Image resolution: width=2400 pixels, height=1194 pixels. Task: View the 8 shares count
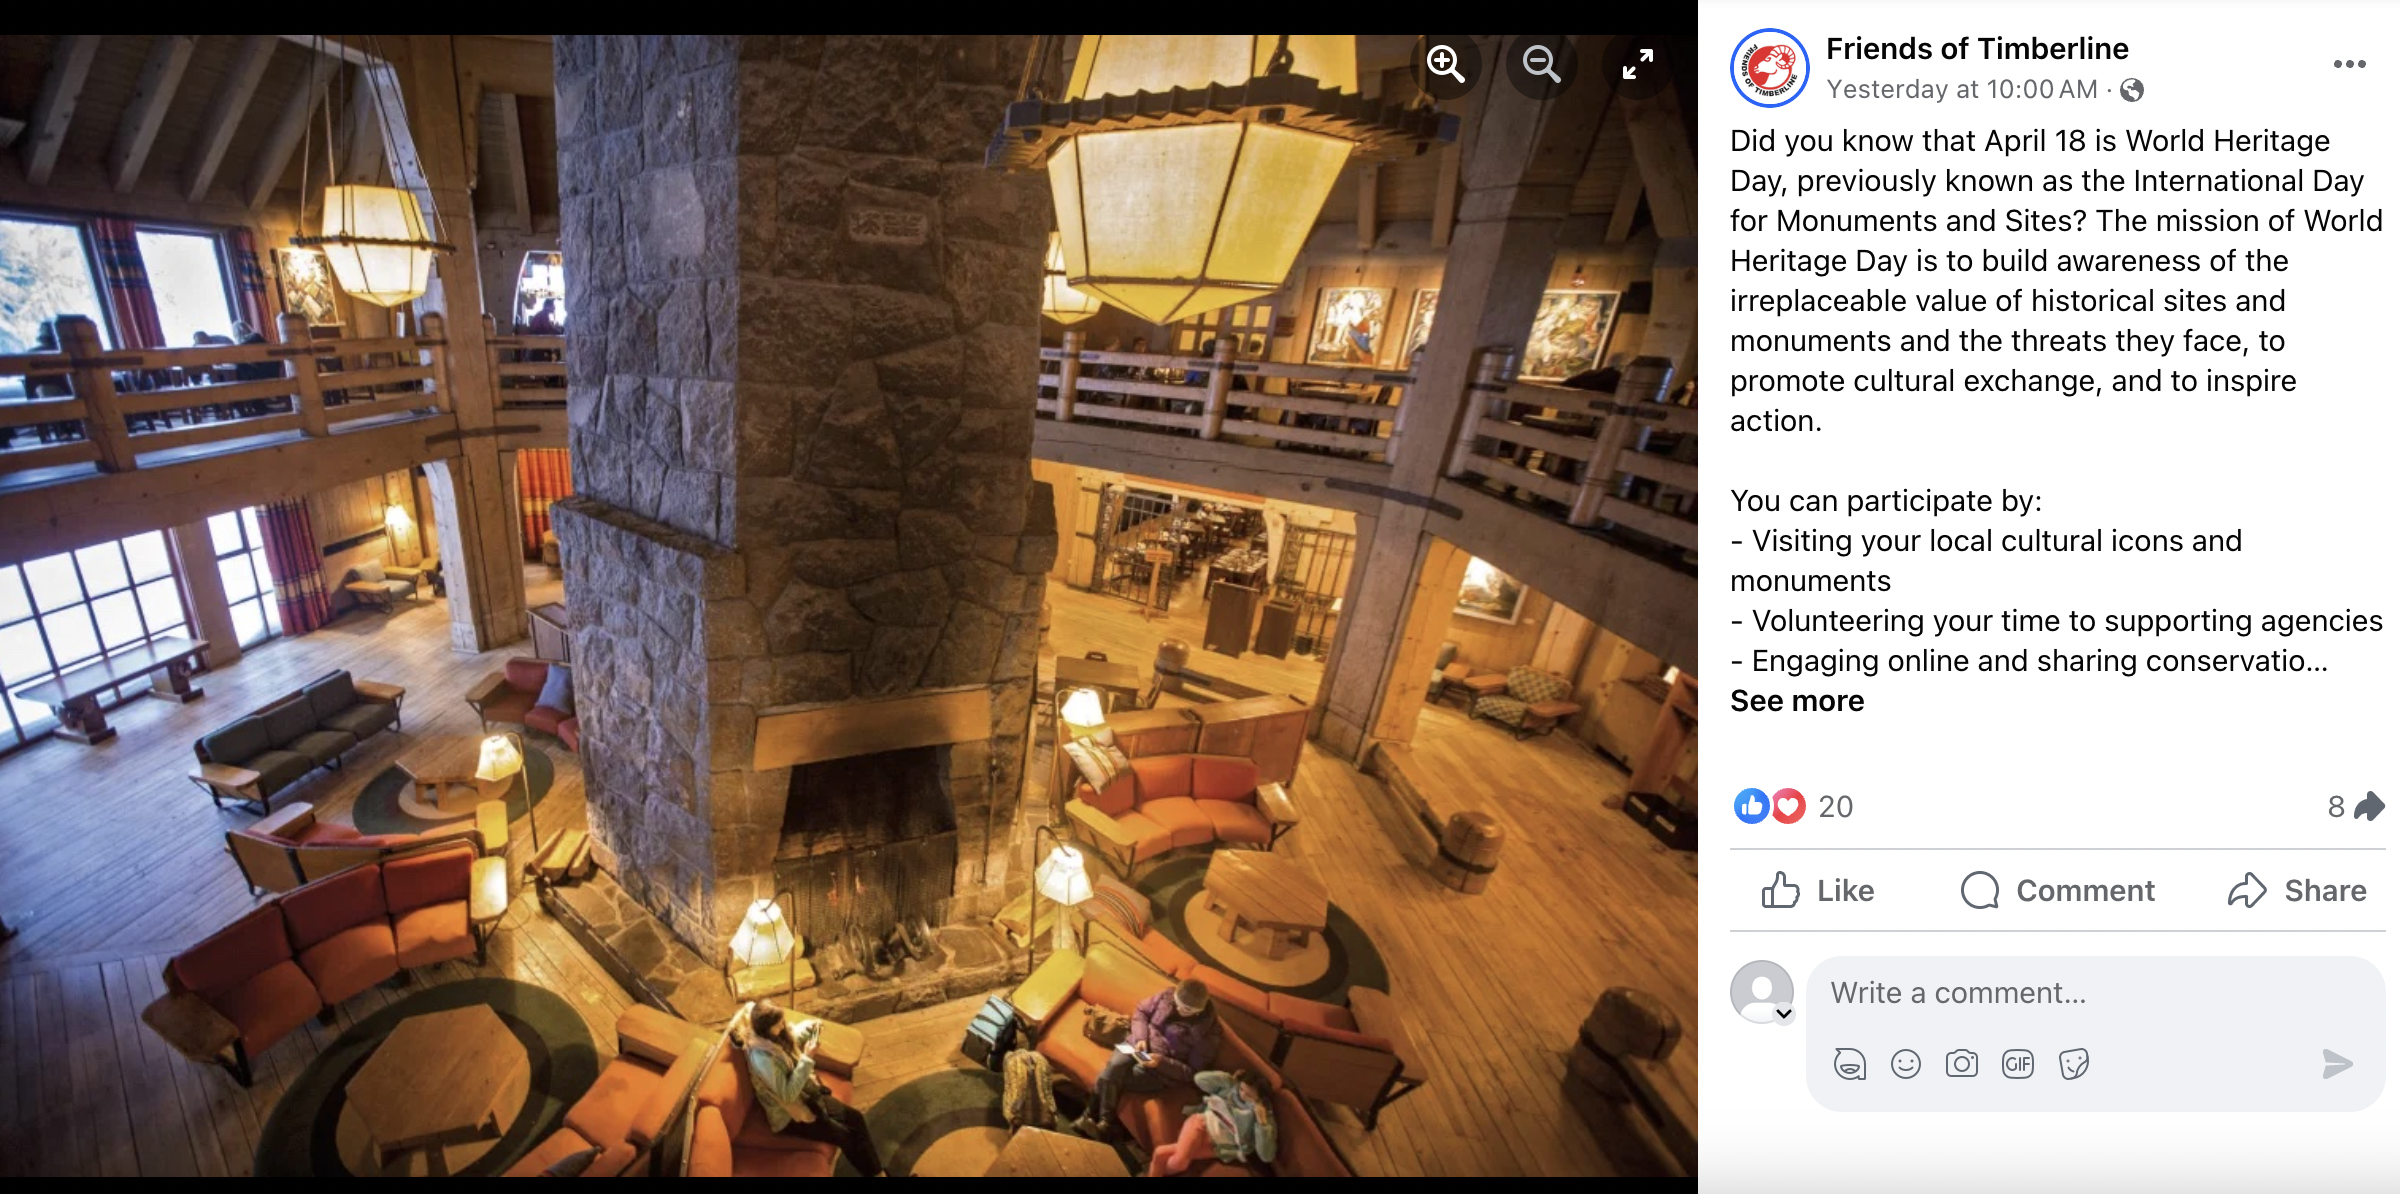pyautogui.click(x=2356, y=806)
